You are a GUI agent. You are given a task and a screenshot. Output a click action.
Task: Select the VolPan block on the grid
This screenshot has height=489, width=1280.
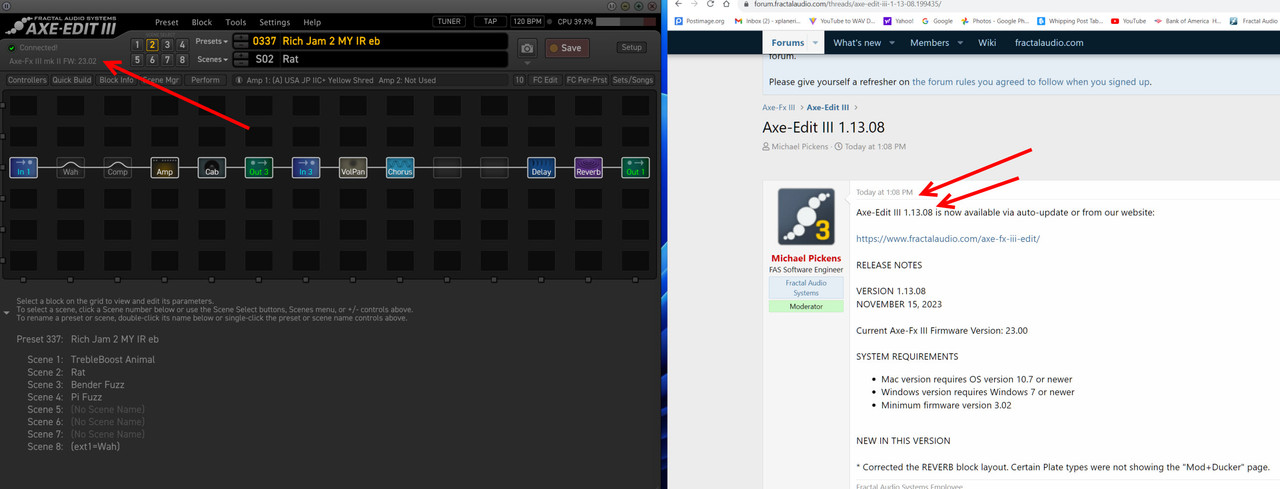(x=353, y=168)
